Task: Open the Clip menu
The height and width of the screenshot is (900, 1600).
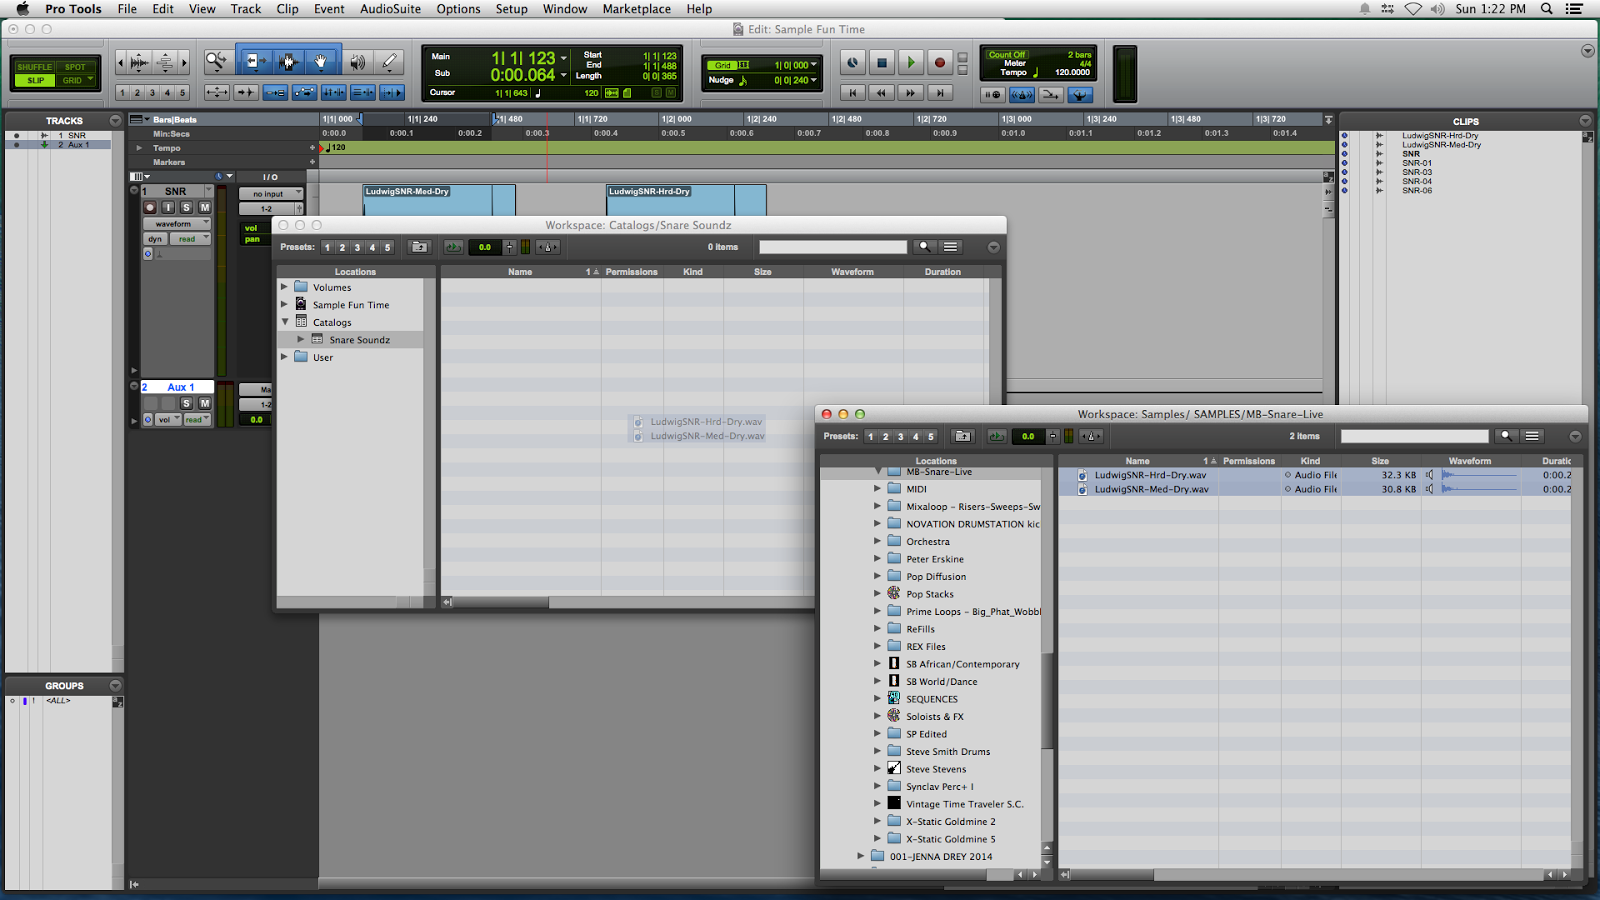Action: (x=288, y=9)
